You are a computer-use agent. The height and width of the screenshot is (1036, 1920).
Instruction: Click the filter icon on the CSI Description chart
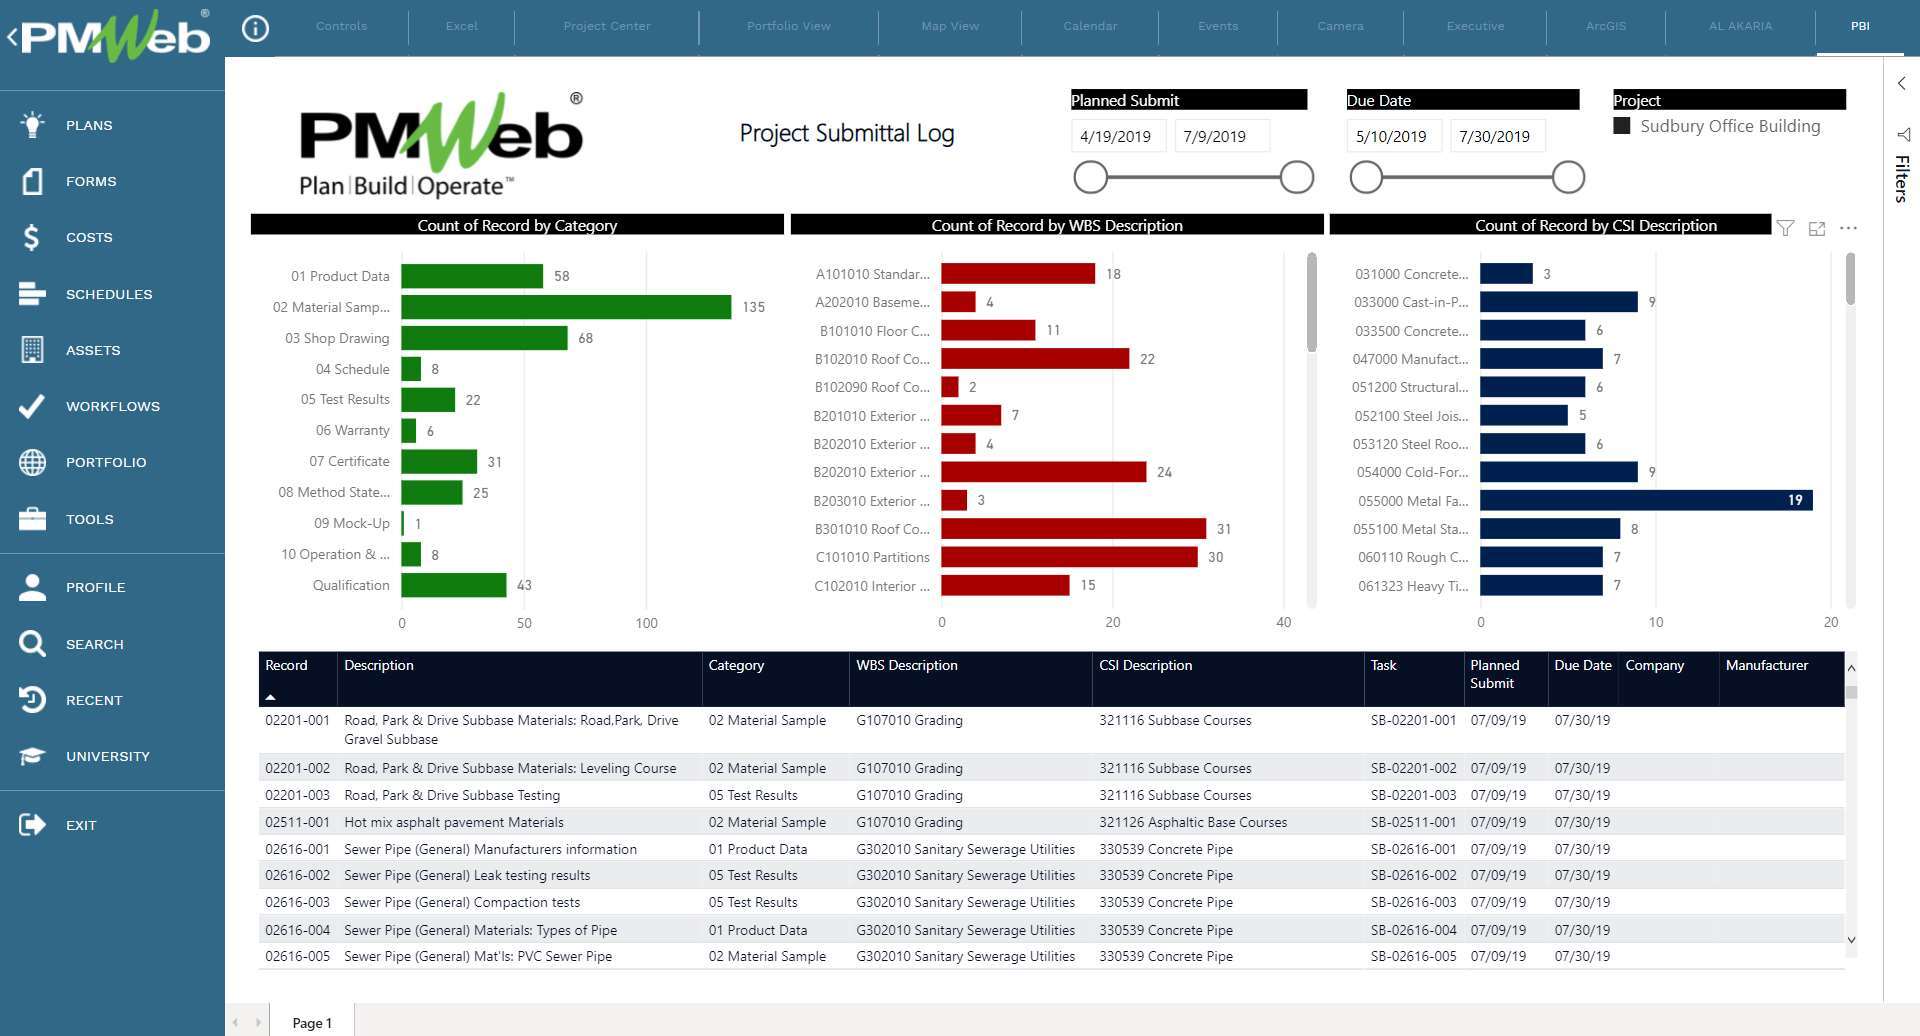pyautogui.click(x=1786, y=228)
